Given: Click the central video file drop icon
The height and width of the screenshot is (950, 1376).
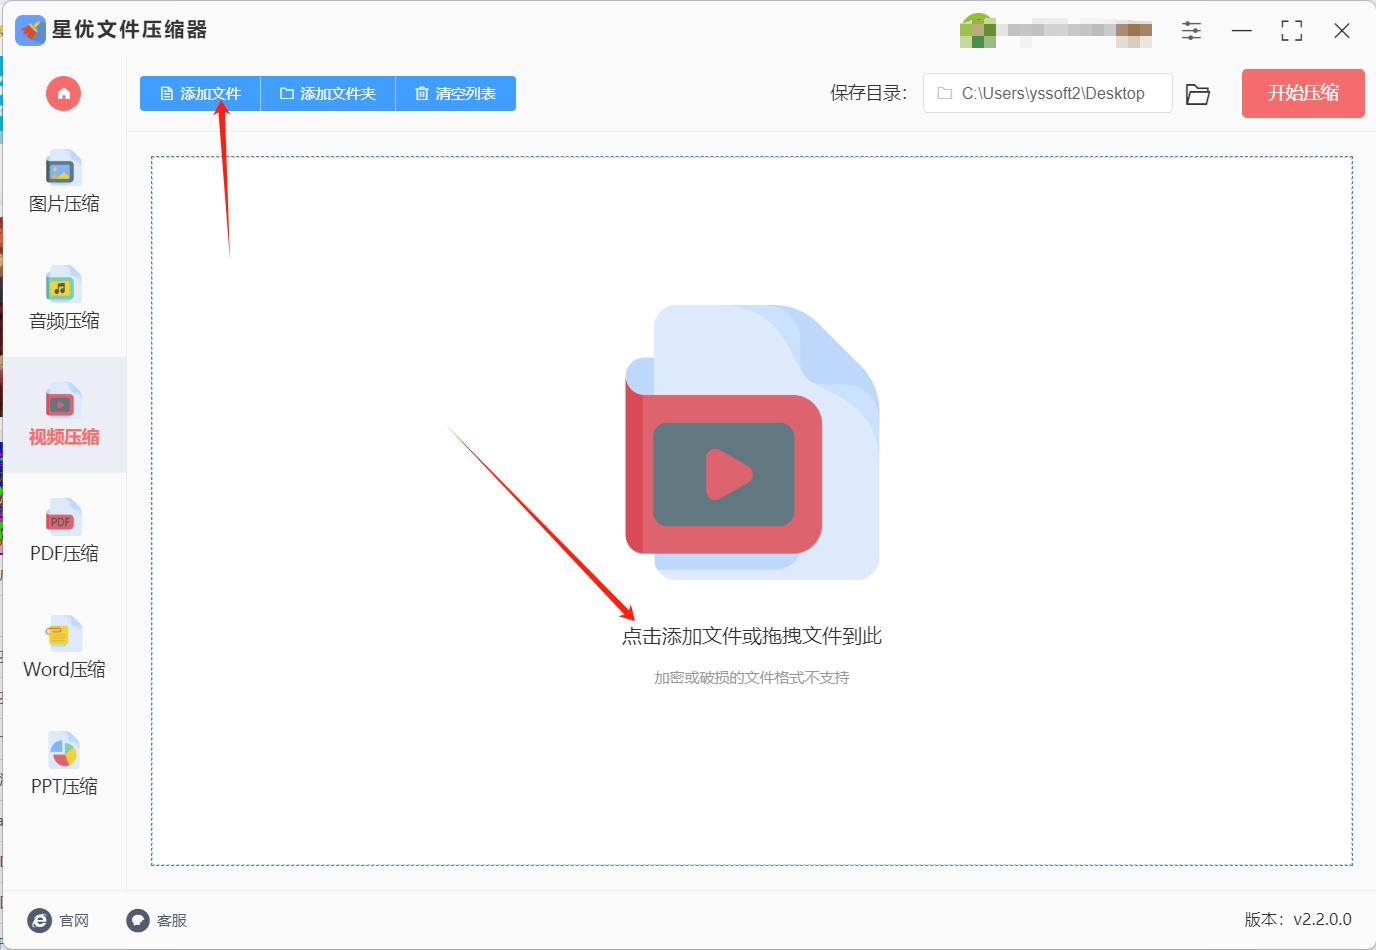Looking at the screenshot, I should coord(752,442).
